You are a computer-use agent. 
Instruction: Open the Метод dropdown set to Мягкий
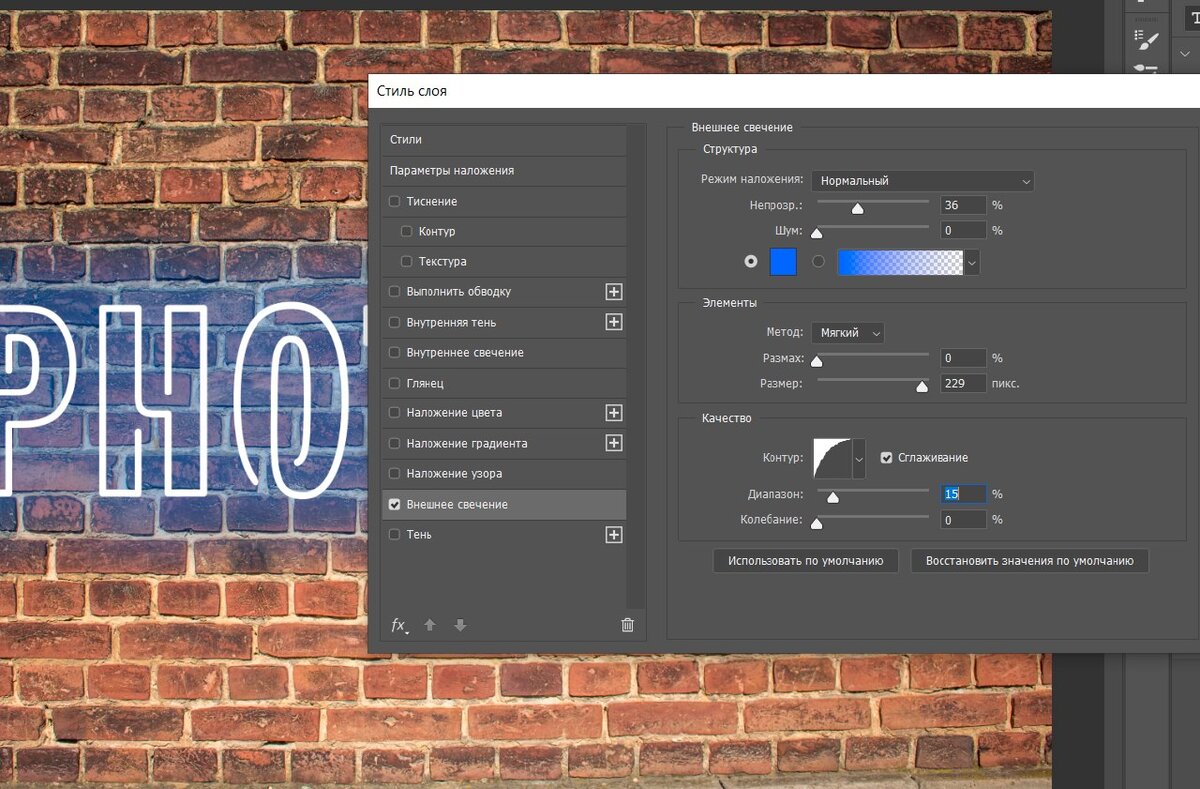pos(847,333)
